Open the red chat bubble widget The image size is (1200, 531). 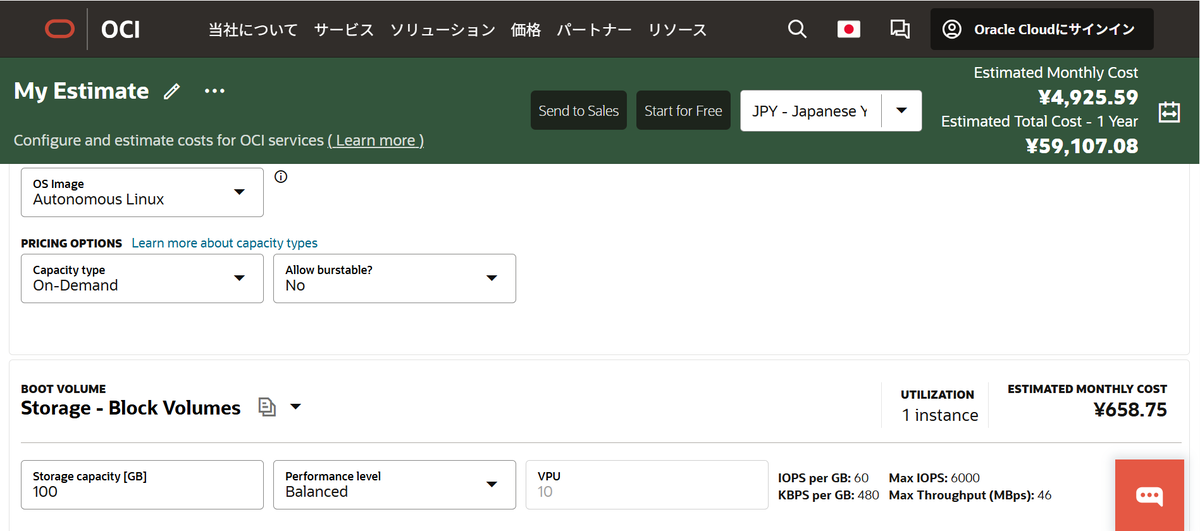1148,495
